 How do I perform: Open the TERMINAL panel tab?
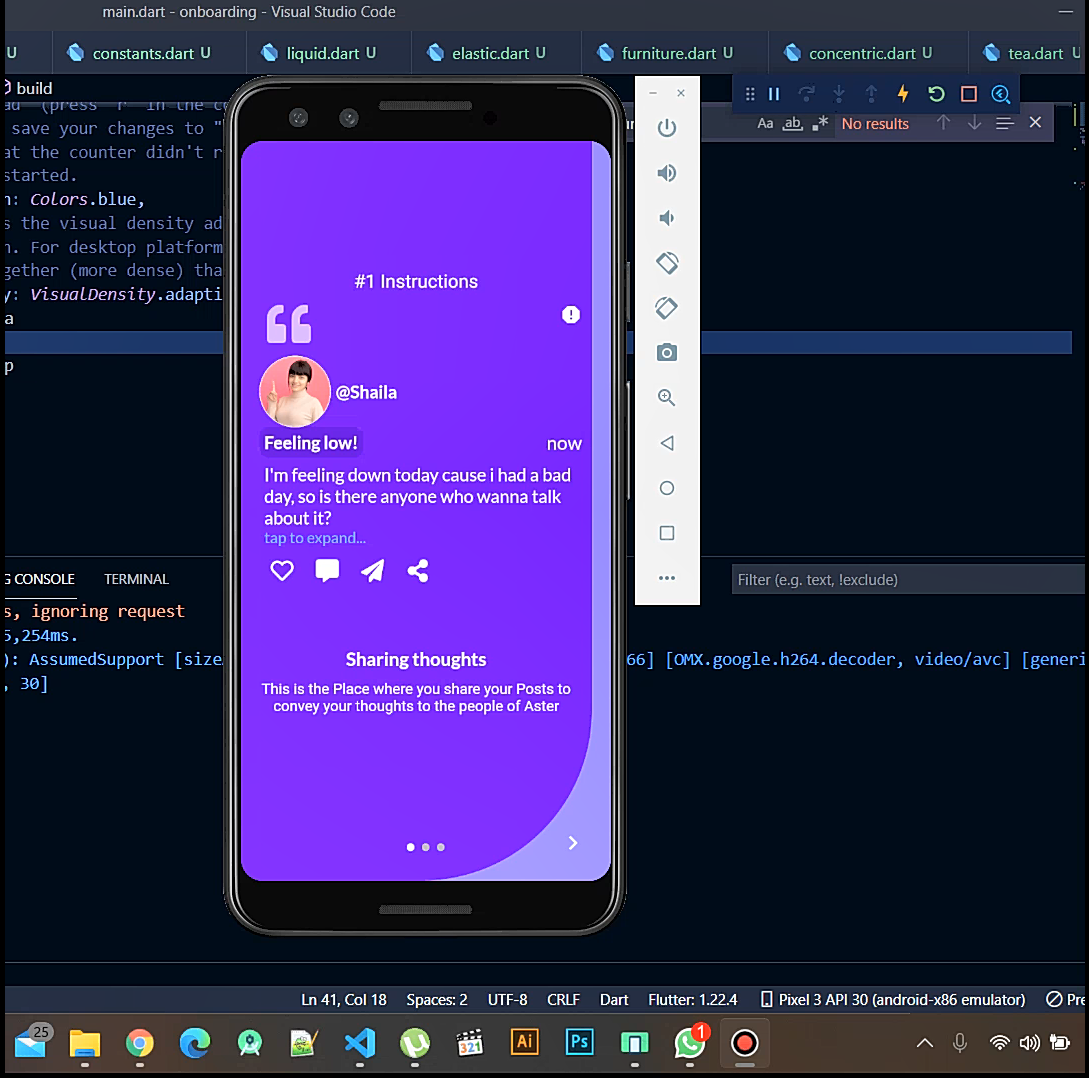[x=136, y=579]
